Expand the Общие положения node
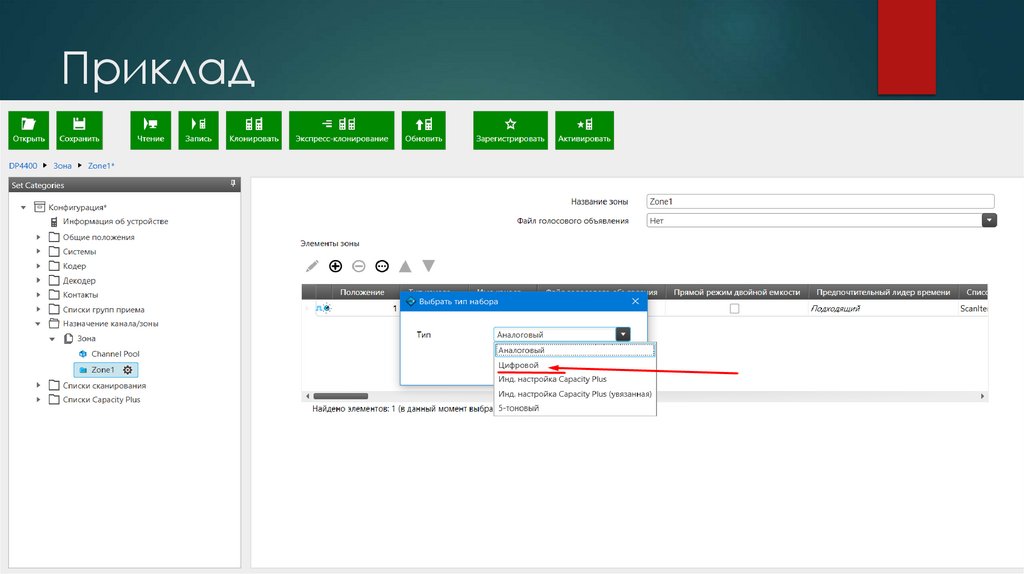This screenshot has height=574, width=1024. pos(38,237)
